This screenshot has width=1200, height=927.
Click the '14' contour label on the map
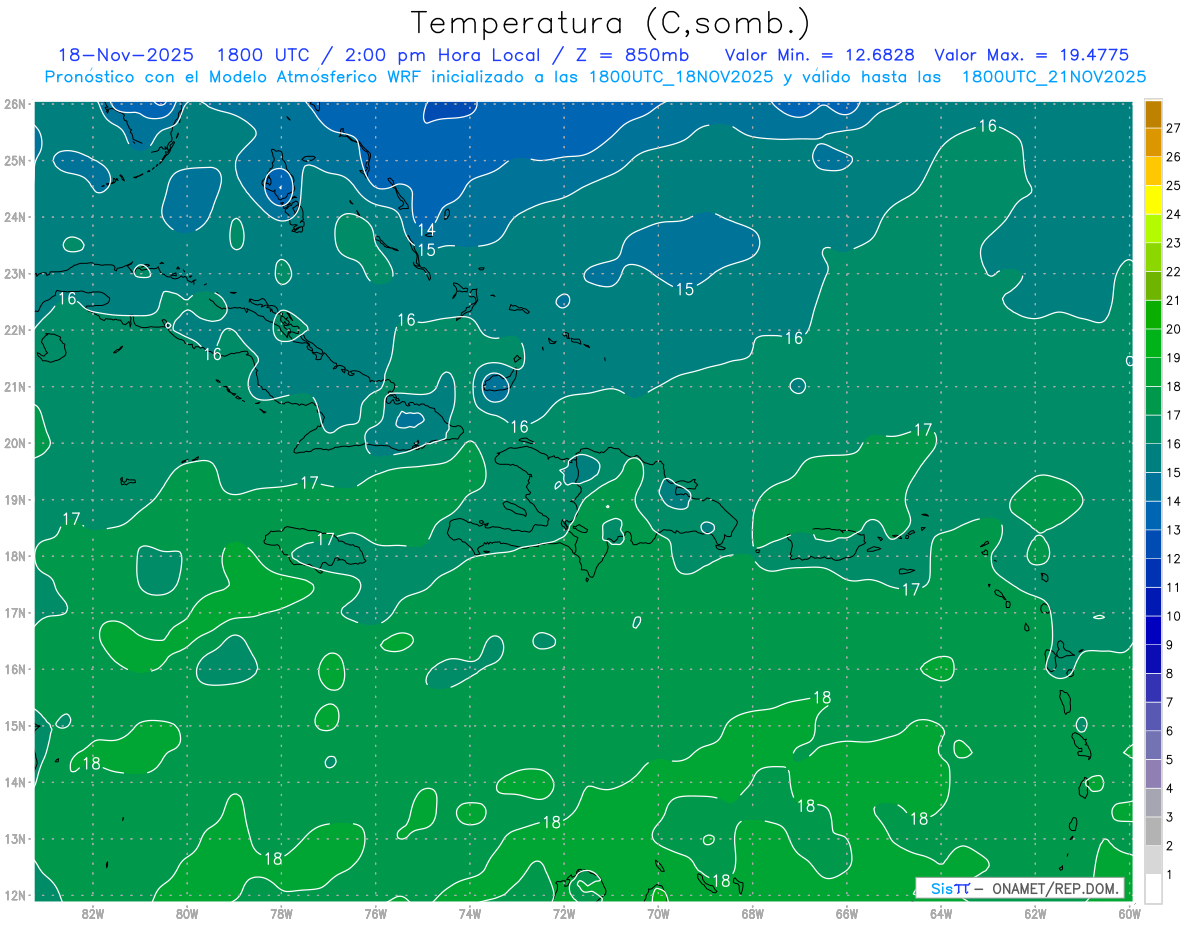(426, 231)
